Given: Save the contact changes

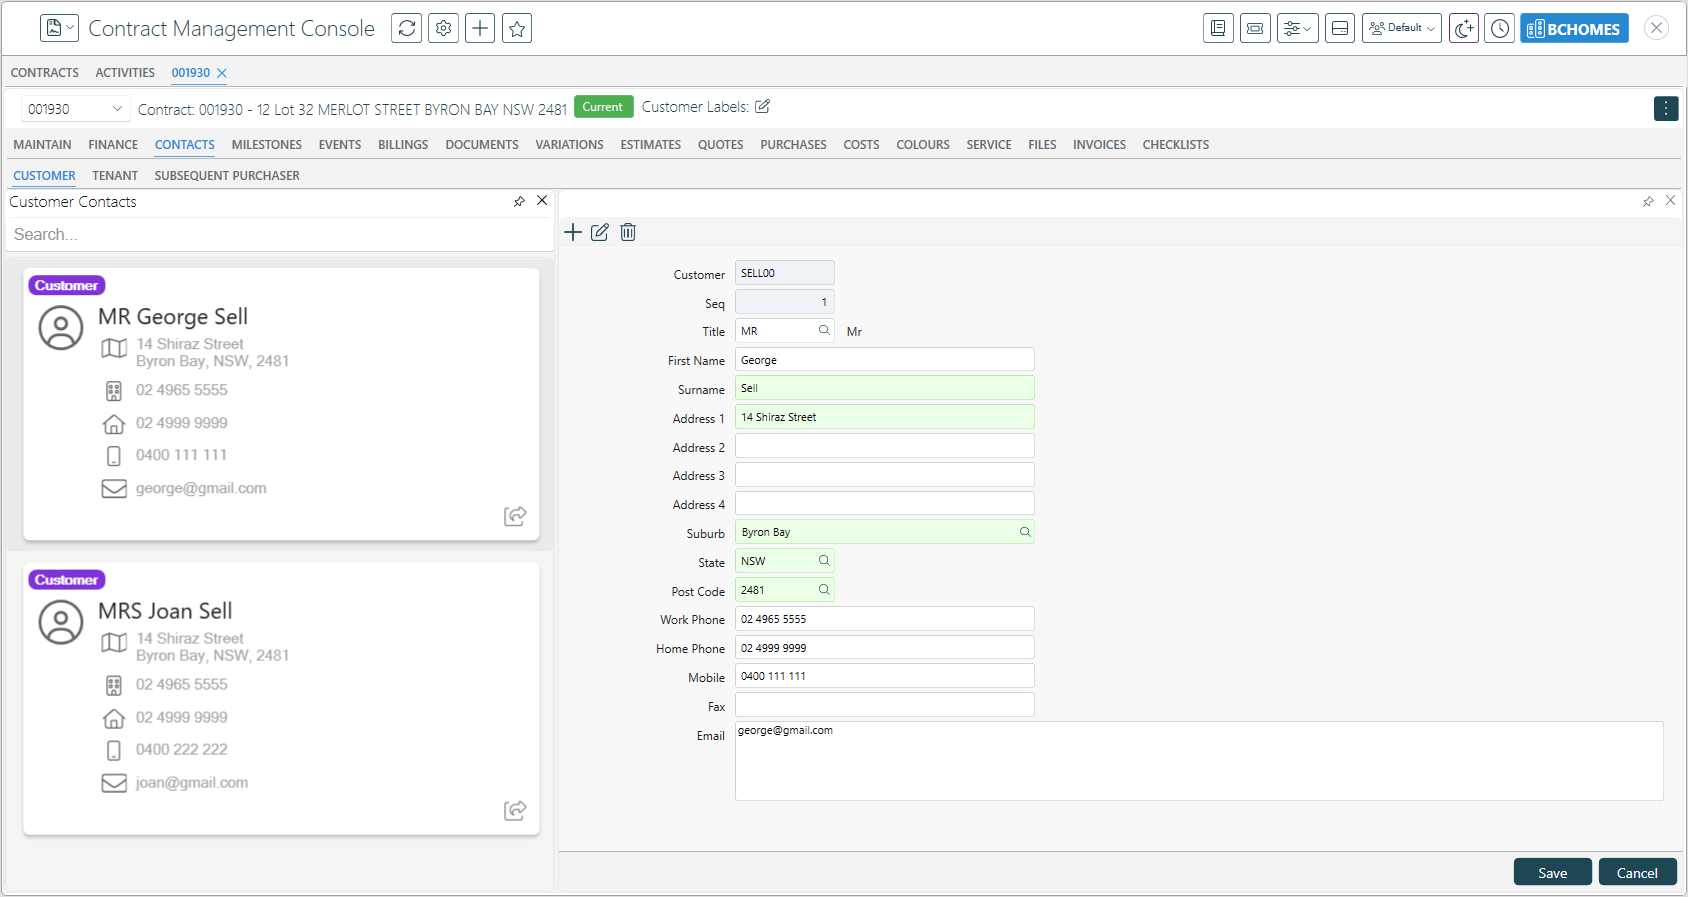Looking at the screenshot, I should click(1553, 872).
